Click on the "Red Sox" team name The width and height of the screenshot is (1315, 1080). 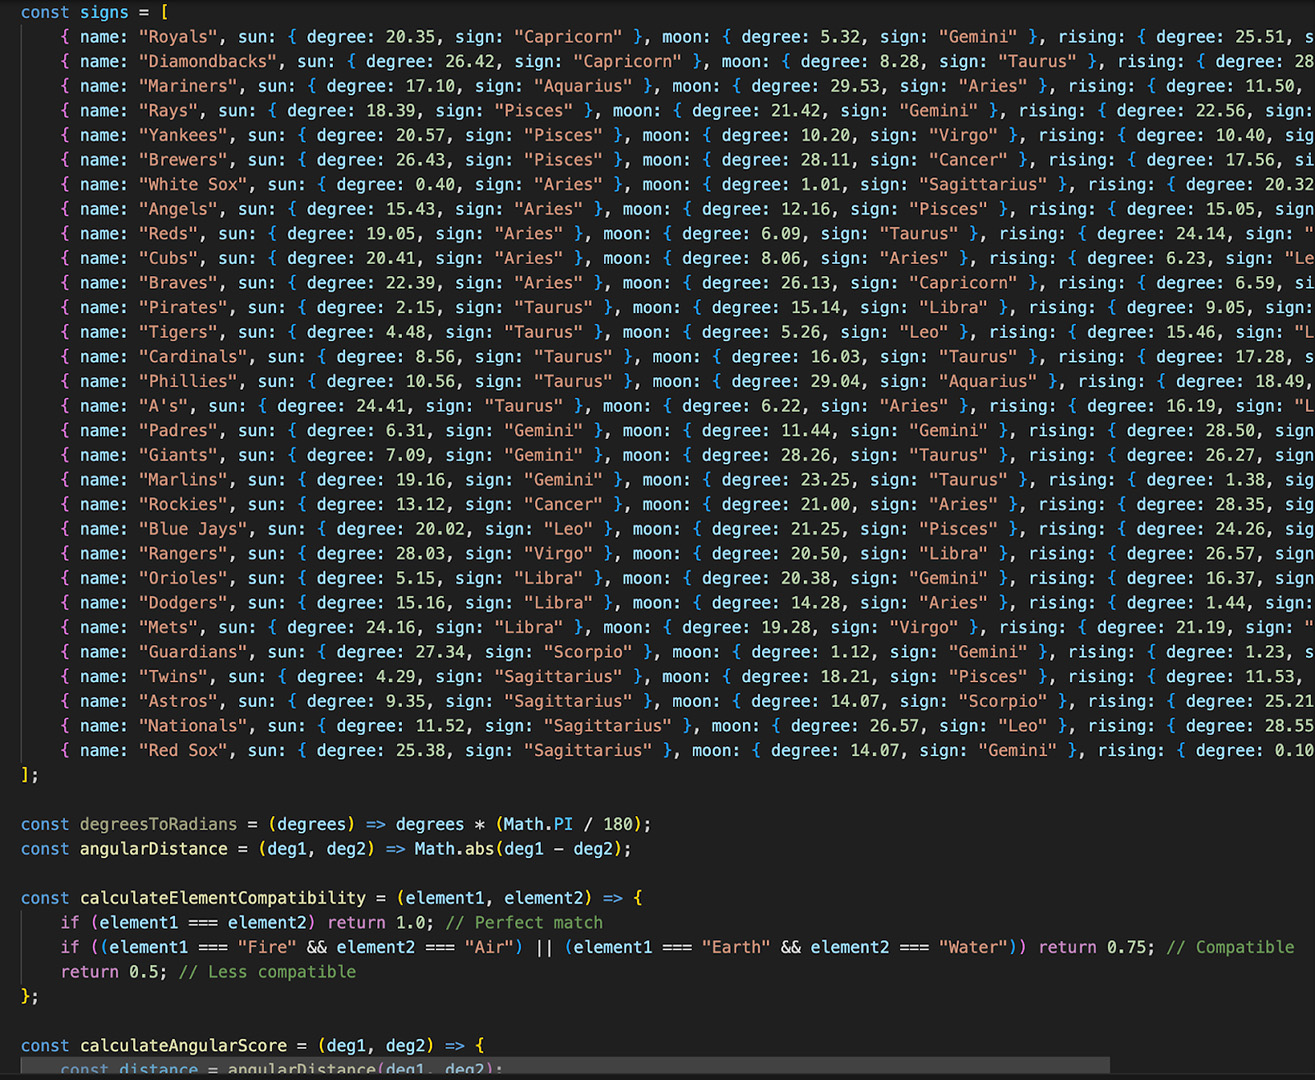[184, 750]
